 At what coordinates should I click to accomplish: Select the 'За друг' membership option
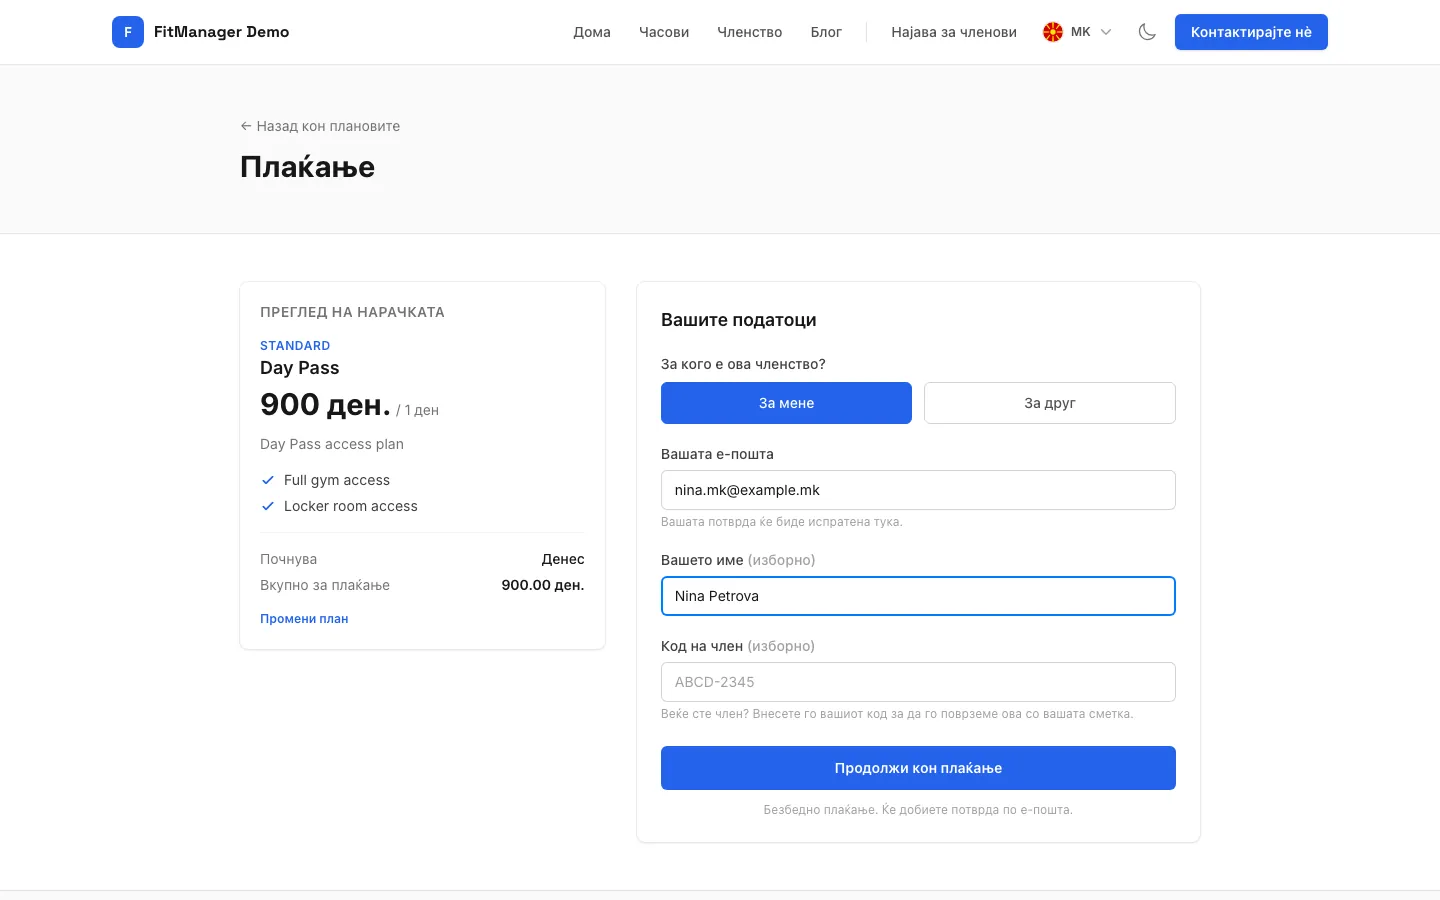(1050, 403)
